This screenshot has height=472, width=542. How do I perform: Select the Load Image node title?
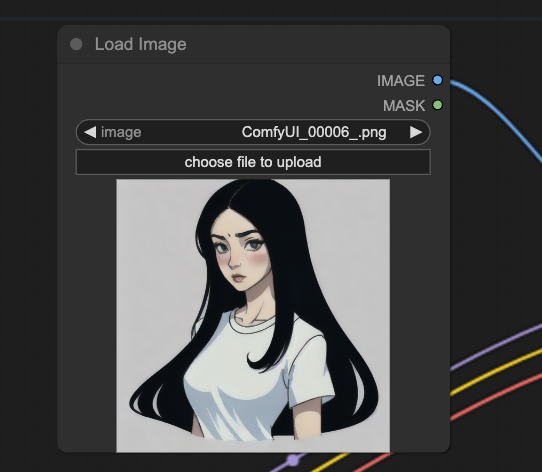(141, 44)
